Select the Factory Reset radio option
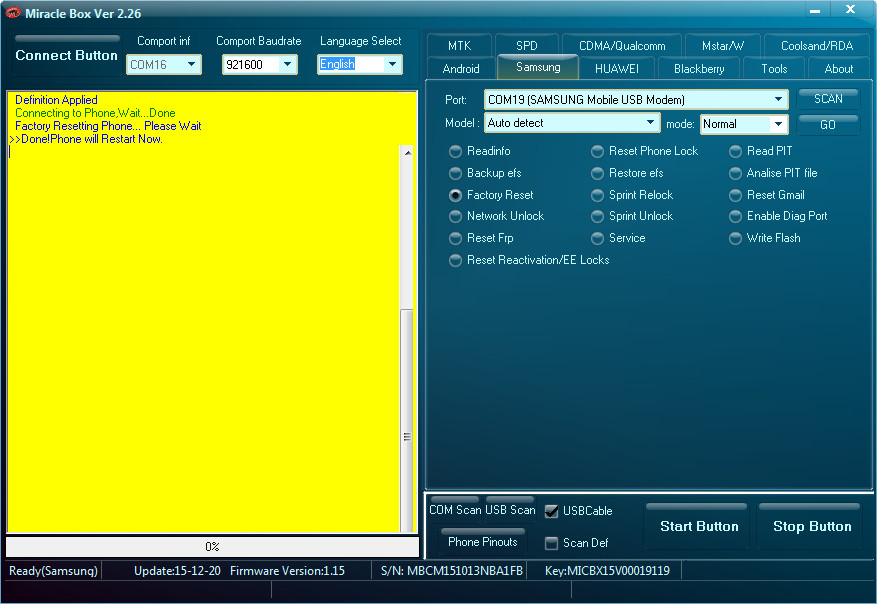Screen dimensions: 877x604 456,195
